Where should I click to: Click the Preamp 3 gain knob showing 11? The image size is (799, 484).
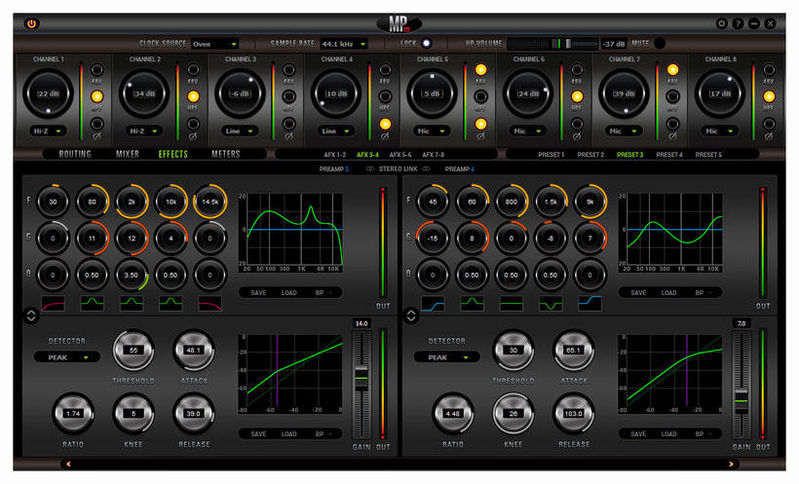[92, 238]
